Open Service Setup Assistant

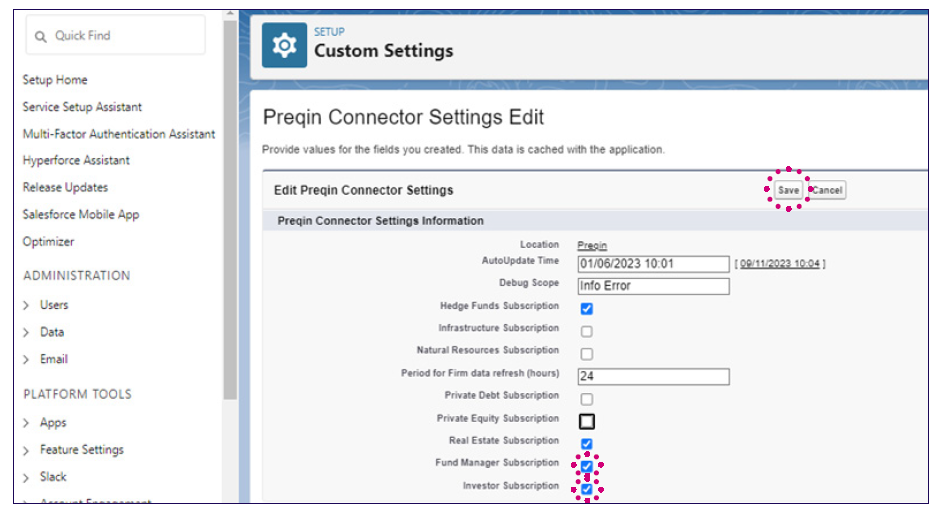click(x=82, y=107)
